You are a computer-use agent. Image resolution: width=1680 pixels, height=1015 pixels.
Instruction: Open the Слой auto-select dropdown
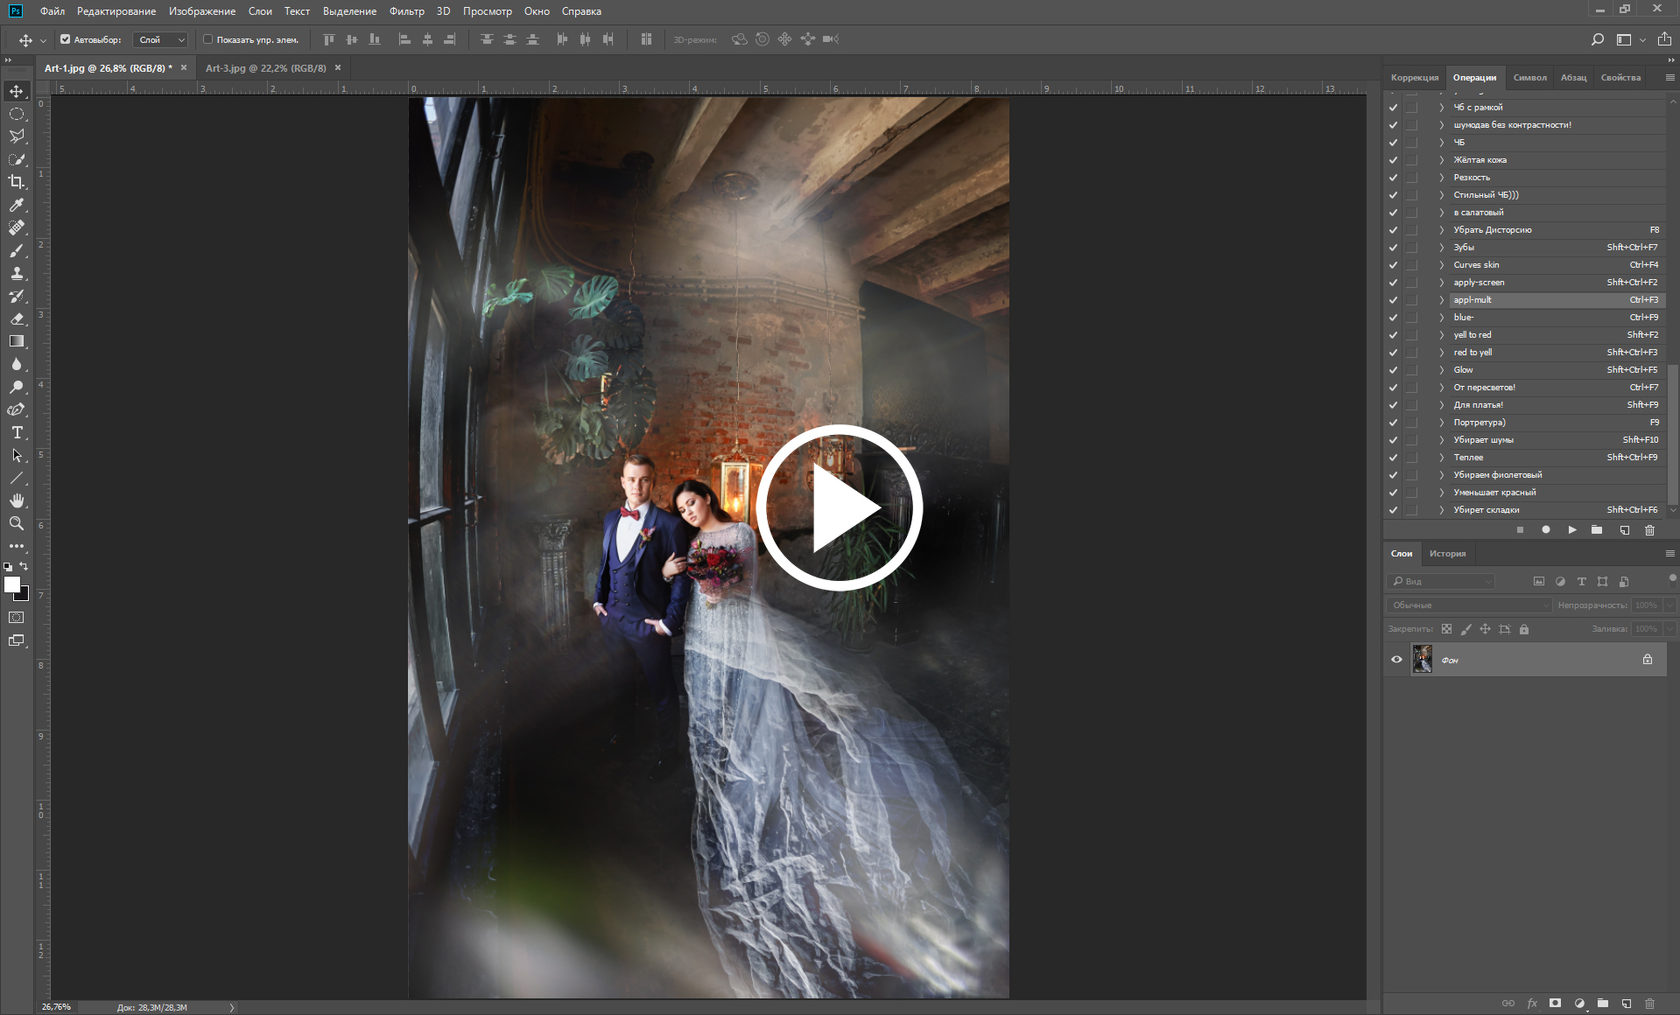coord(162,40)
